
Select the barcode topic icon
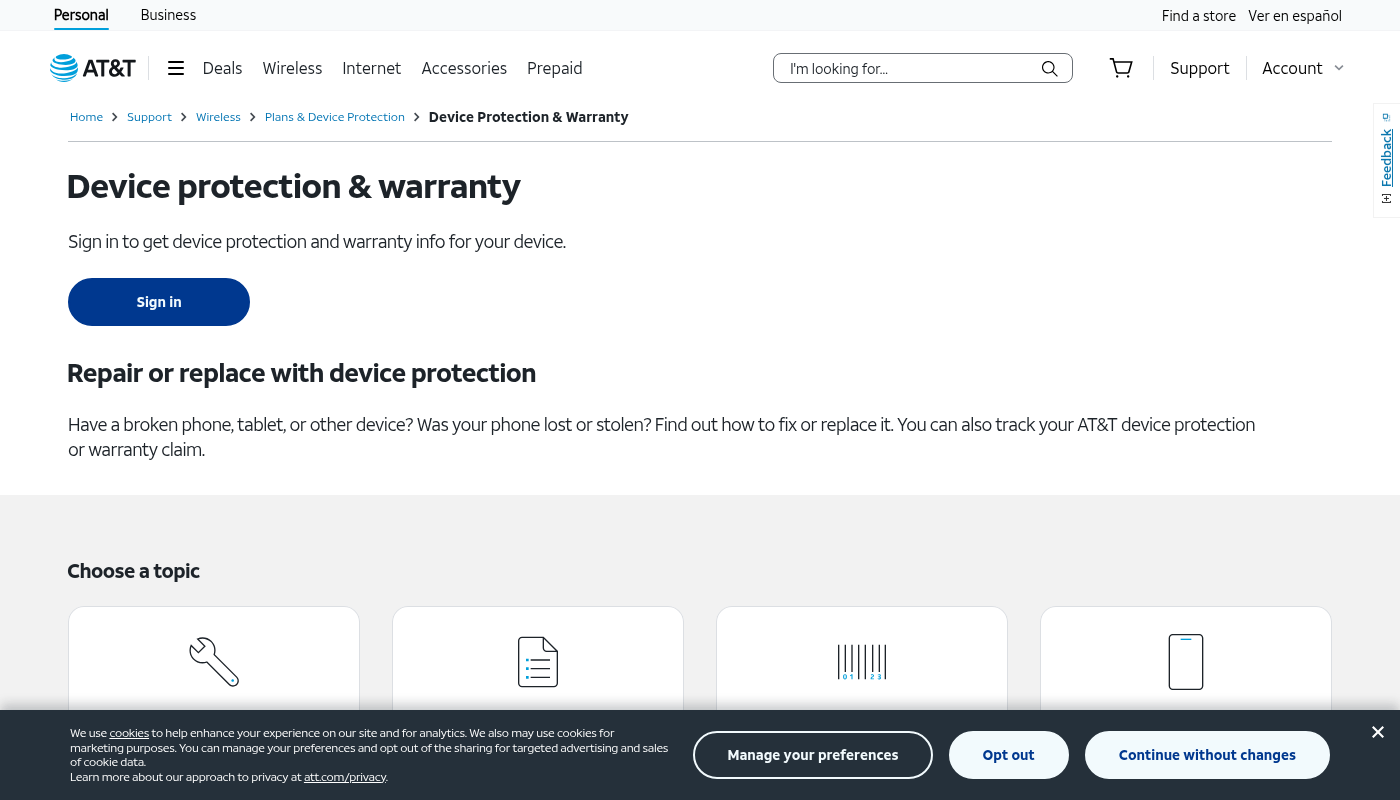(862, 661)
